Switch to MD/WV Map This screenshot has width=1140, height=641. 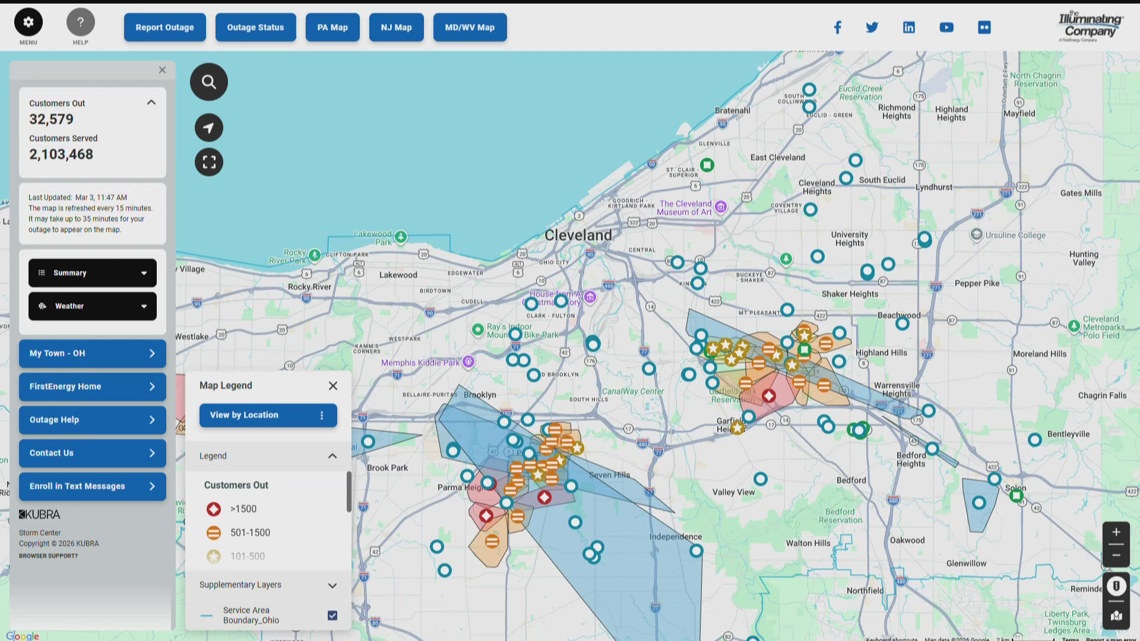pos(470,28)
